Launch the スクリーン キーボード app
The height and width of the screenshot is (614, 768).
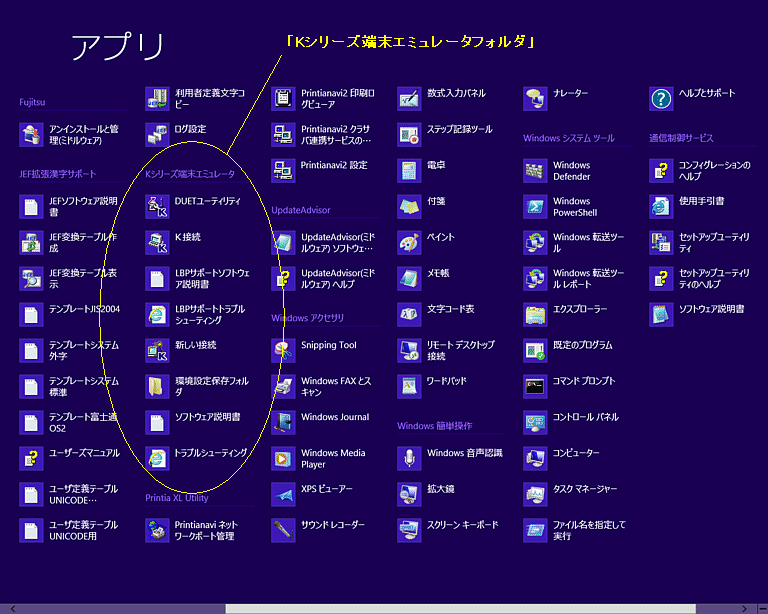pos(409,530)
